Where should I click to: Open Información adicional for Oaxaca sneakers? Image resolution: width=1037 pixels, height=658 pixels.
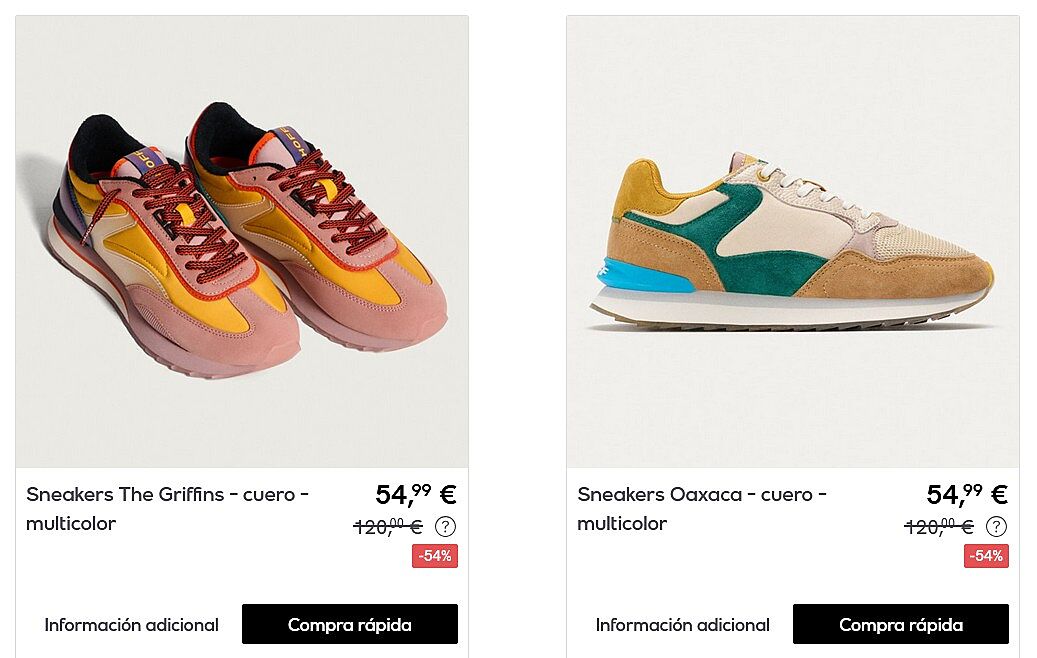(x=683, y=625)
